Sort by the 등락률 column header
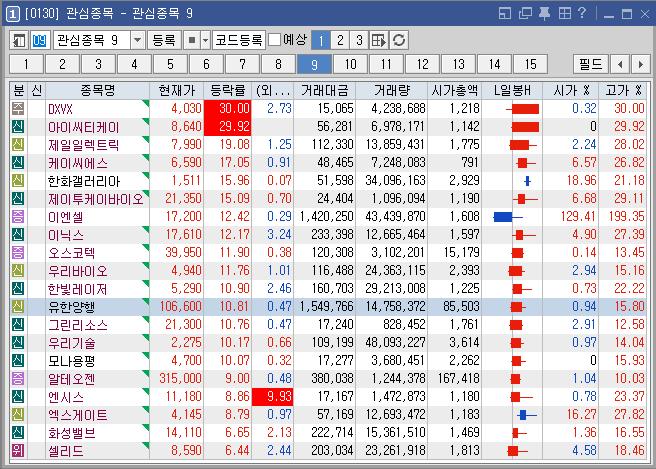The image size is (656, 469). [x=228, y=90]
